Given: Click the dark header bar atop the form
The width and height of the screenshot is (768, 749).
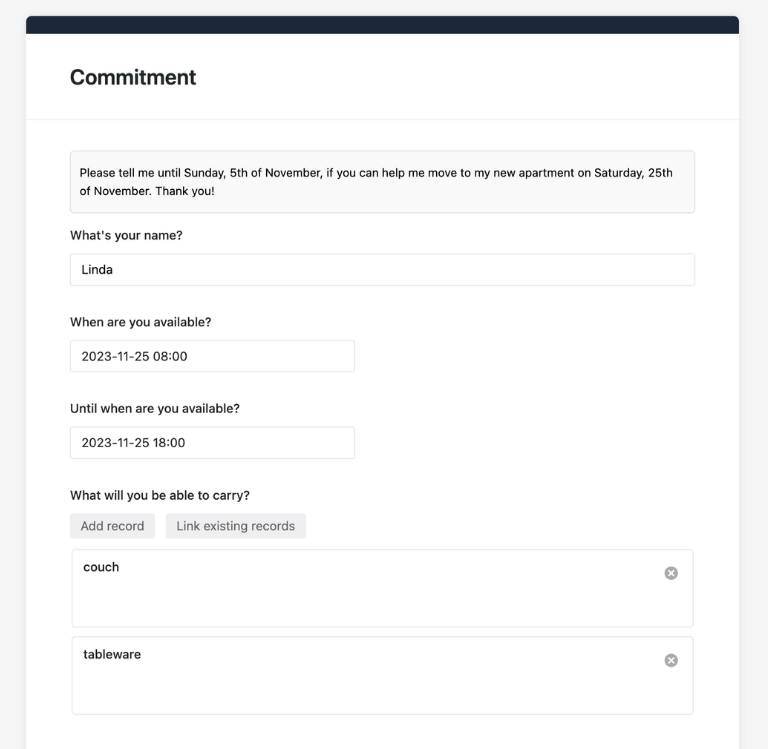Looking at the screenshot, I should tap(382, 25).
